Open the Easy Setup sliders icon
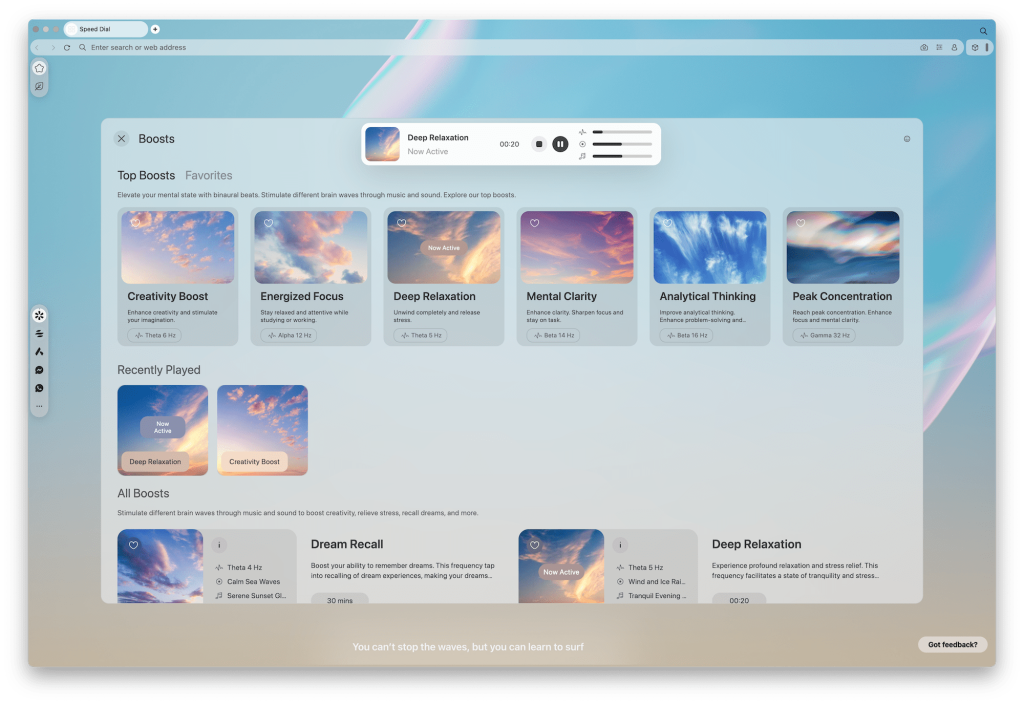Screen dimensions: 1024x704 938,47
